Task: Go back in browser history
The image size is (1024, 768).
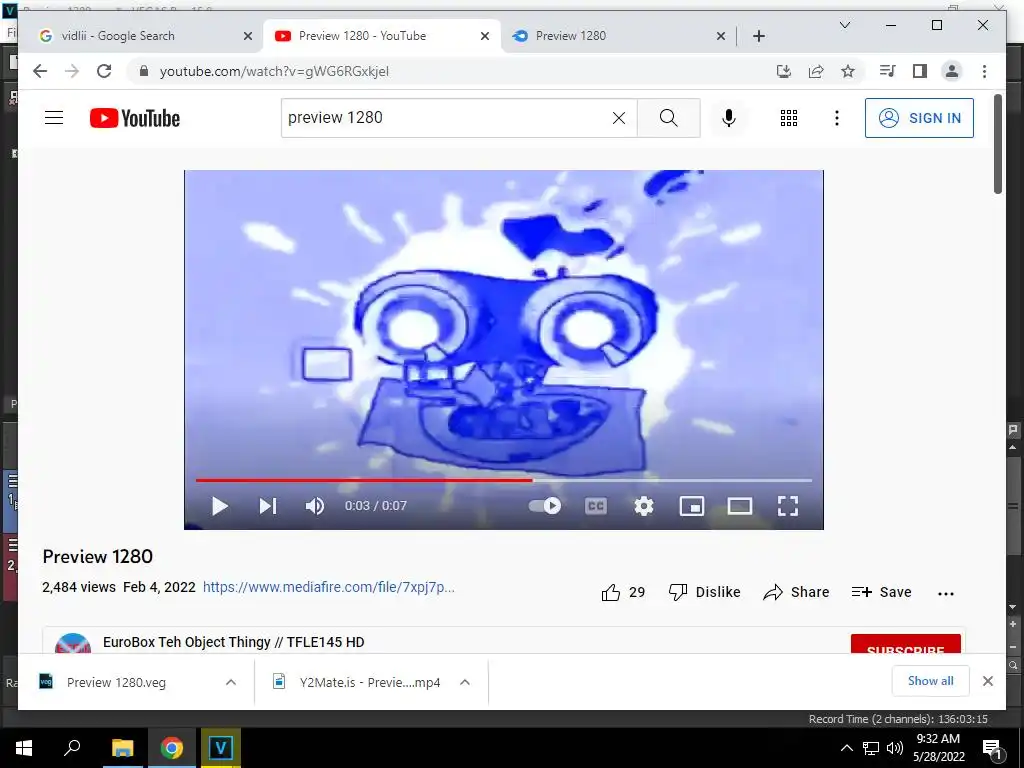Action: click(x=40, y=71)
